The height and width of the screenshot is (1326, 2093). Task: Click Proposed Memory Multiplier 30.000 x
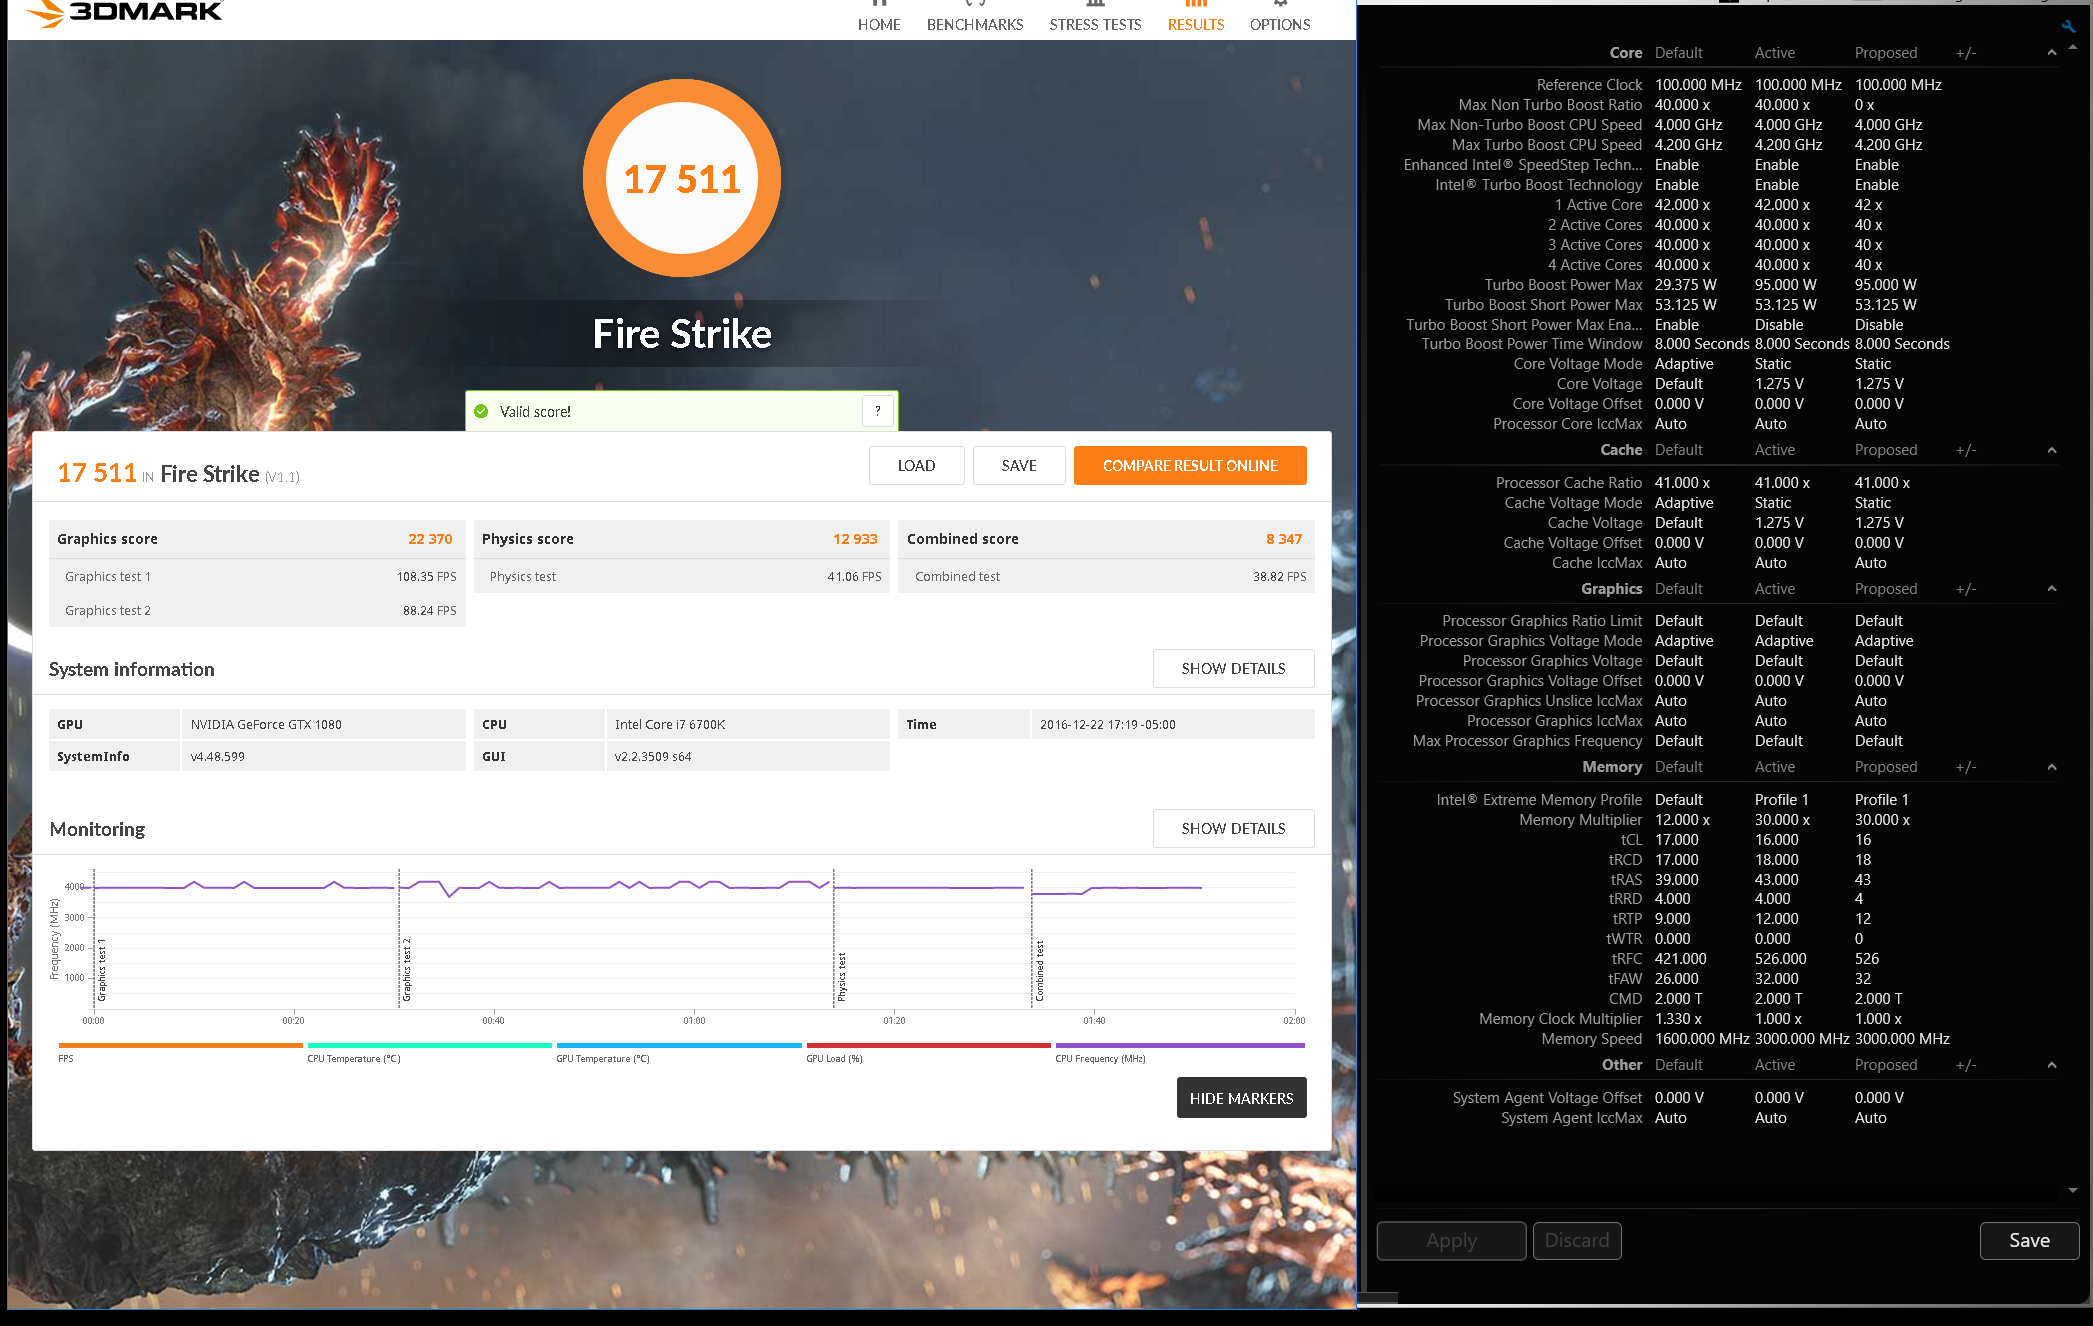click(x=1882, y=820)
